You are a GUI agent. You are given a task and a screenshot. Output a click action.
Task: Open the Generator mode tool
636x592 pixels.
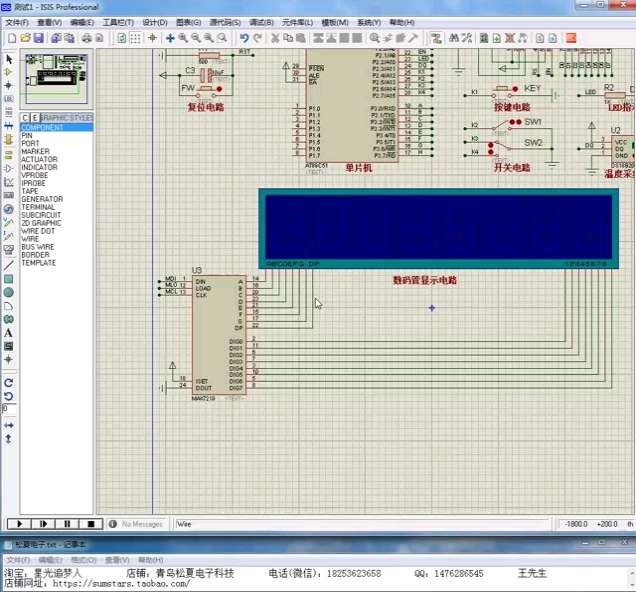pyautogui.click(x=9, y=209)
